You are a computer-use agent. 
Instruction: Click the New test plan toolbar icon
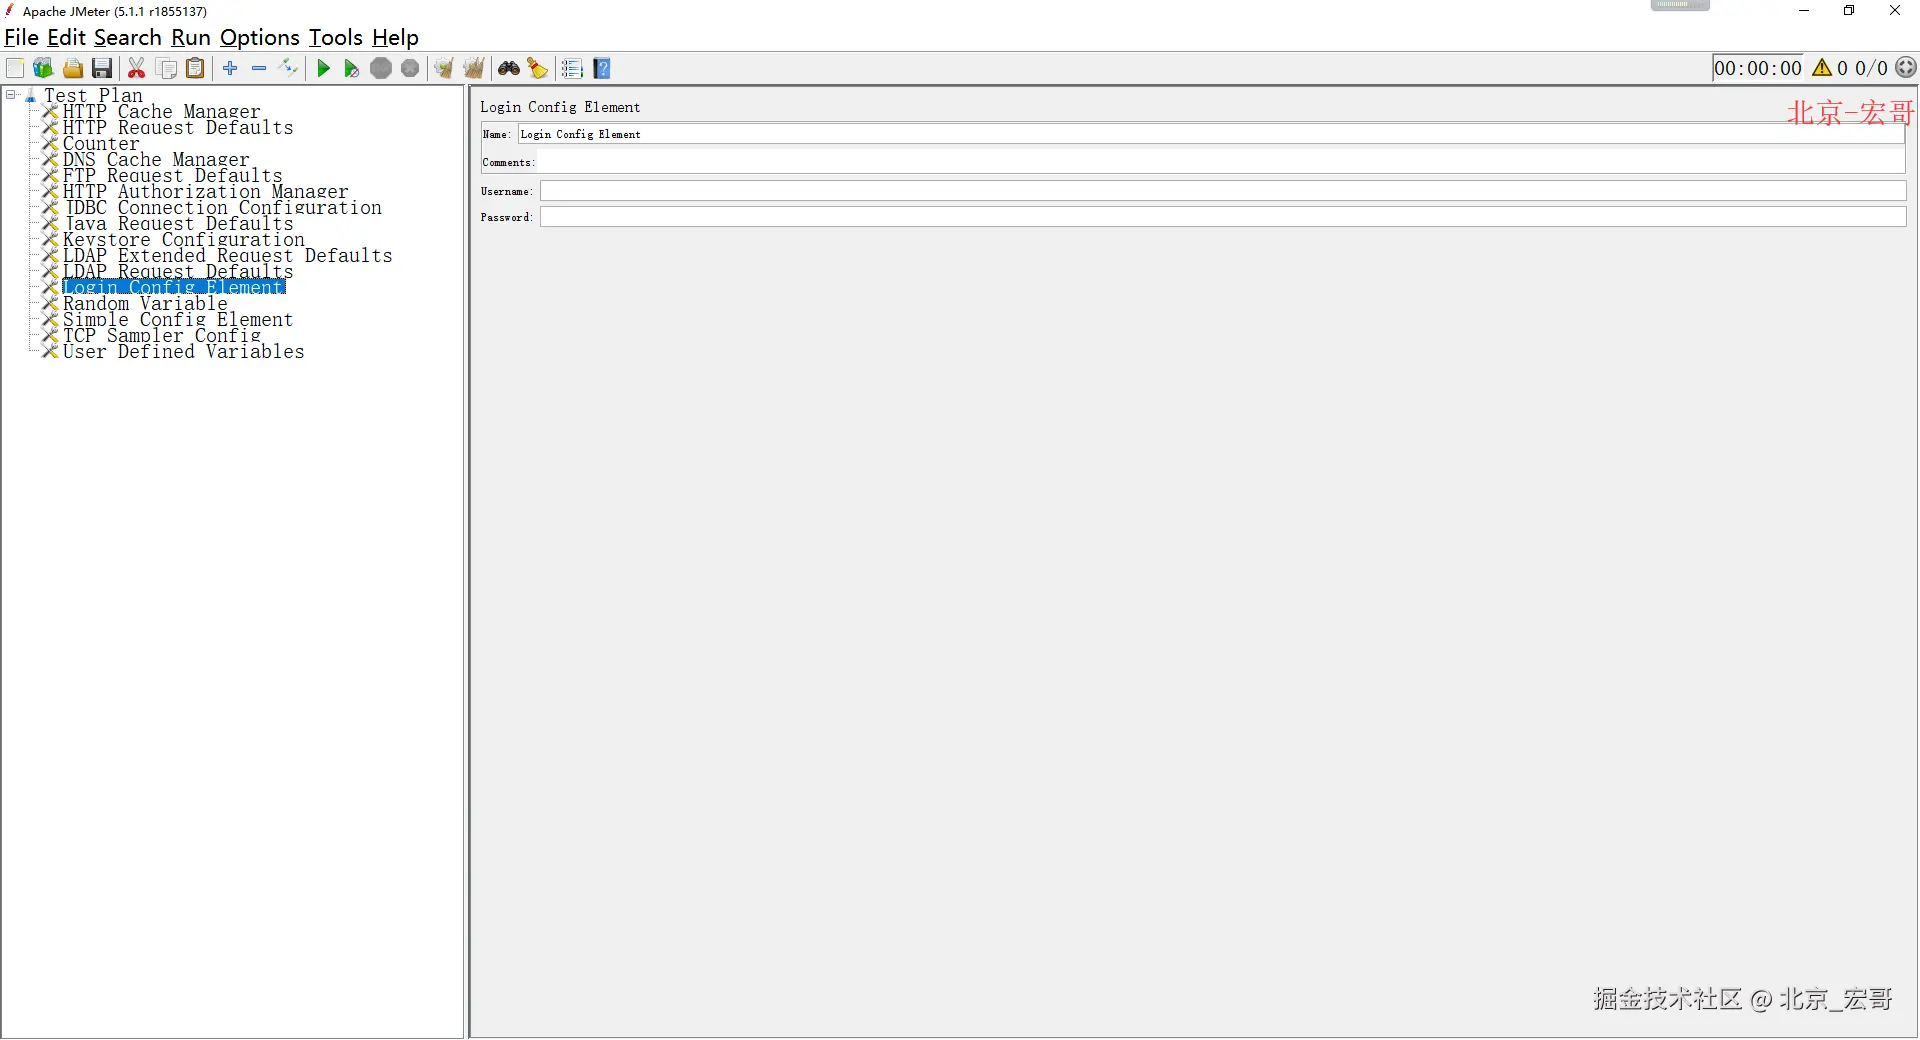click(x=15, y=68)
